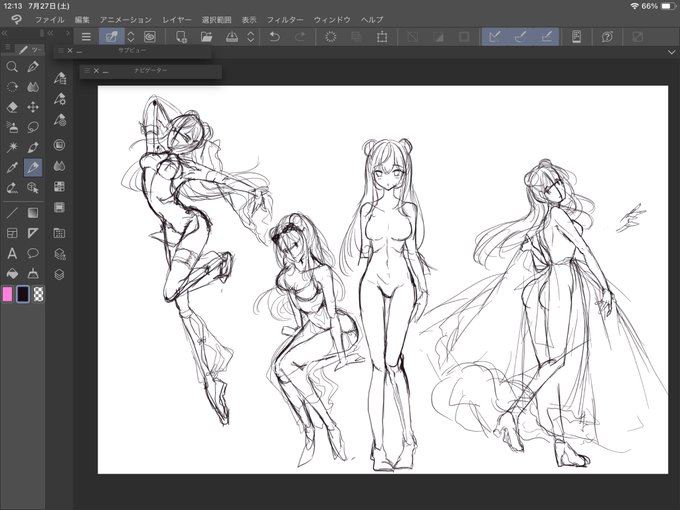Select the triangle Ruler tool

pyautogui.click(x=33, y=233)
